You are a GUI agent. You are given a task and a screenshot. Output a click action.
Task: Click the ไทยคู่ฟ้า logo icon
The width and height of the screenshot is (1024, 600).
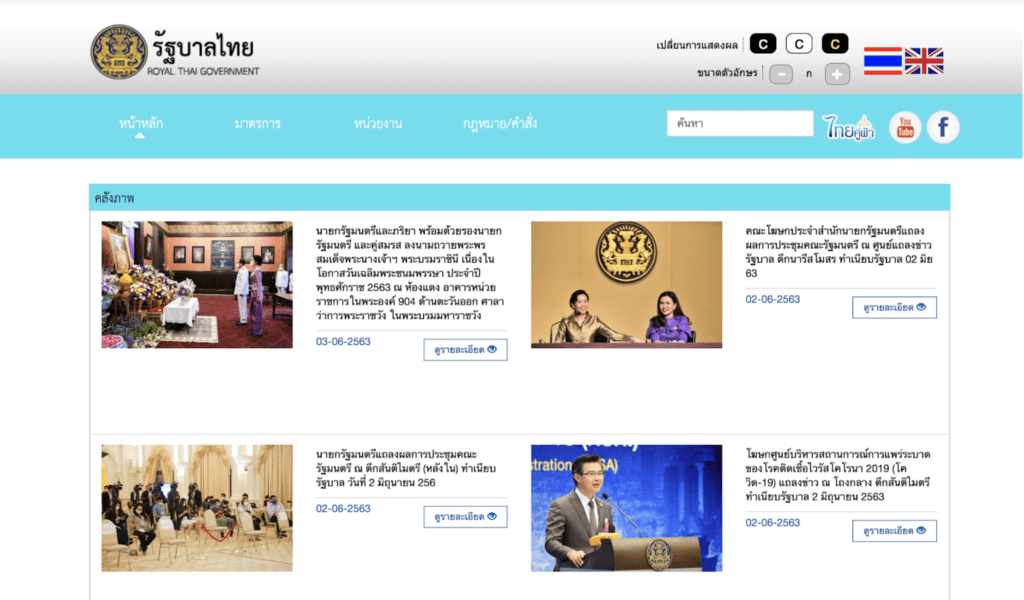point(849,126)
